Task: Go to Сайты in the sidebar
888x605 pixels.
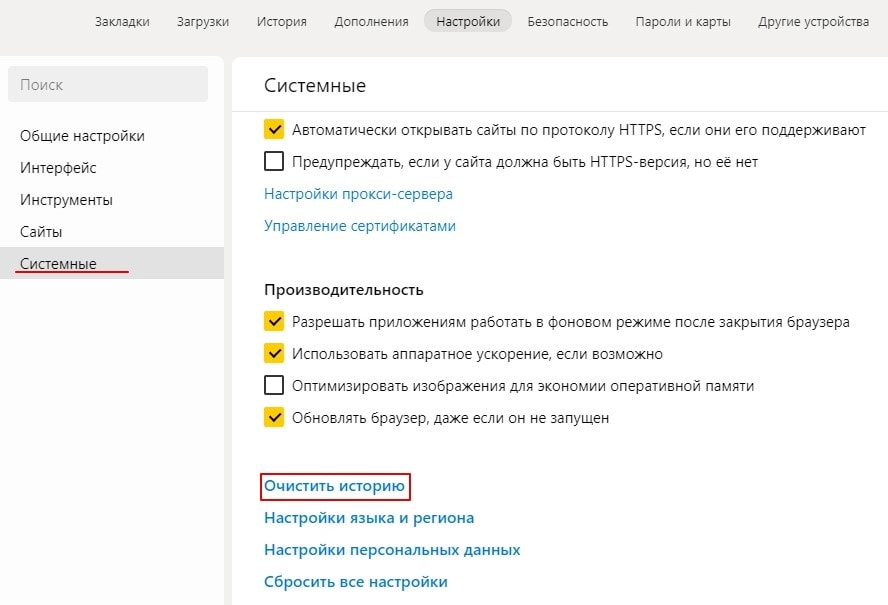Action: tap(41, 232)
